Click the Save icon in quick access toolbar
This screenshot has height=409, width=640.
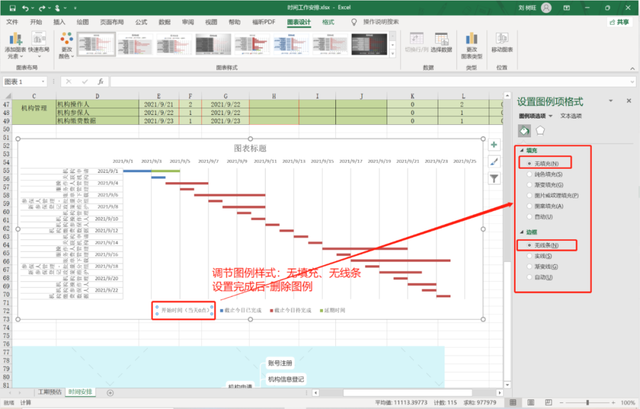[x=12, y=8]
